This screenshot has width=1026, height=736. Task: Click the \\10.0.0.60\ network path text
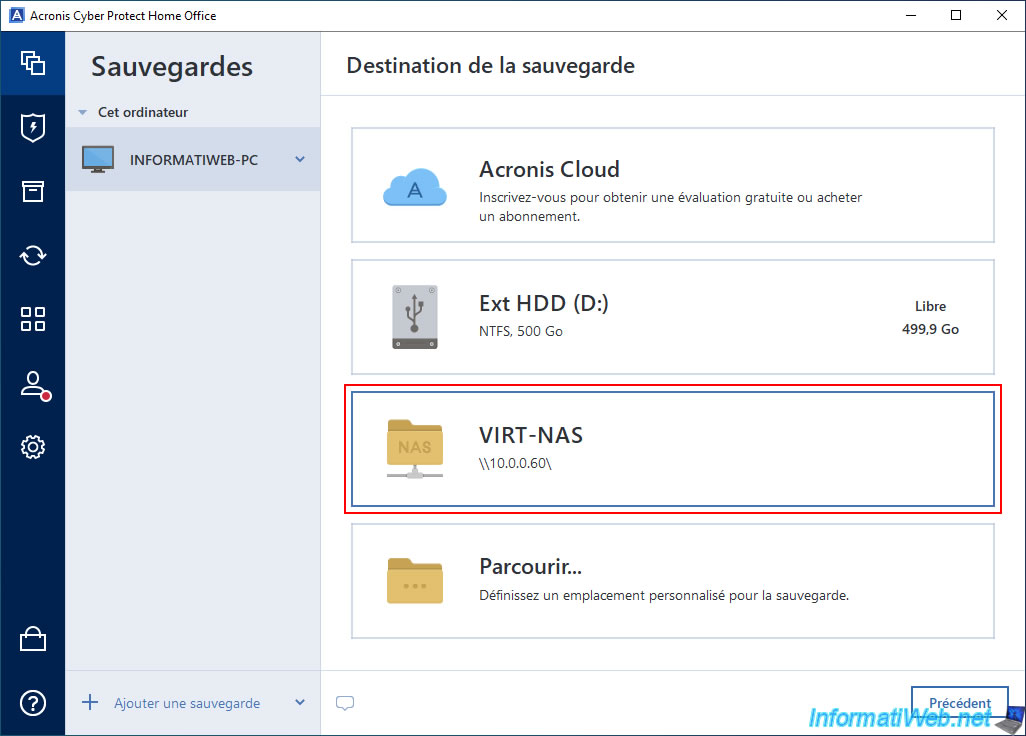(515, 463)
